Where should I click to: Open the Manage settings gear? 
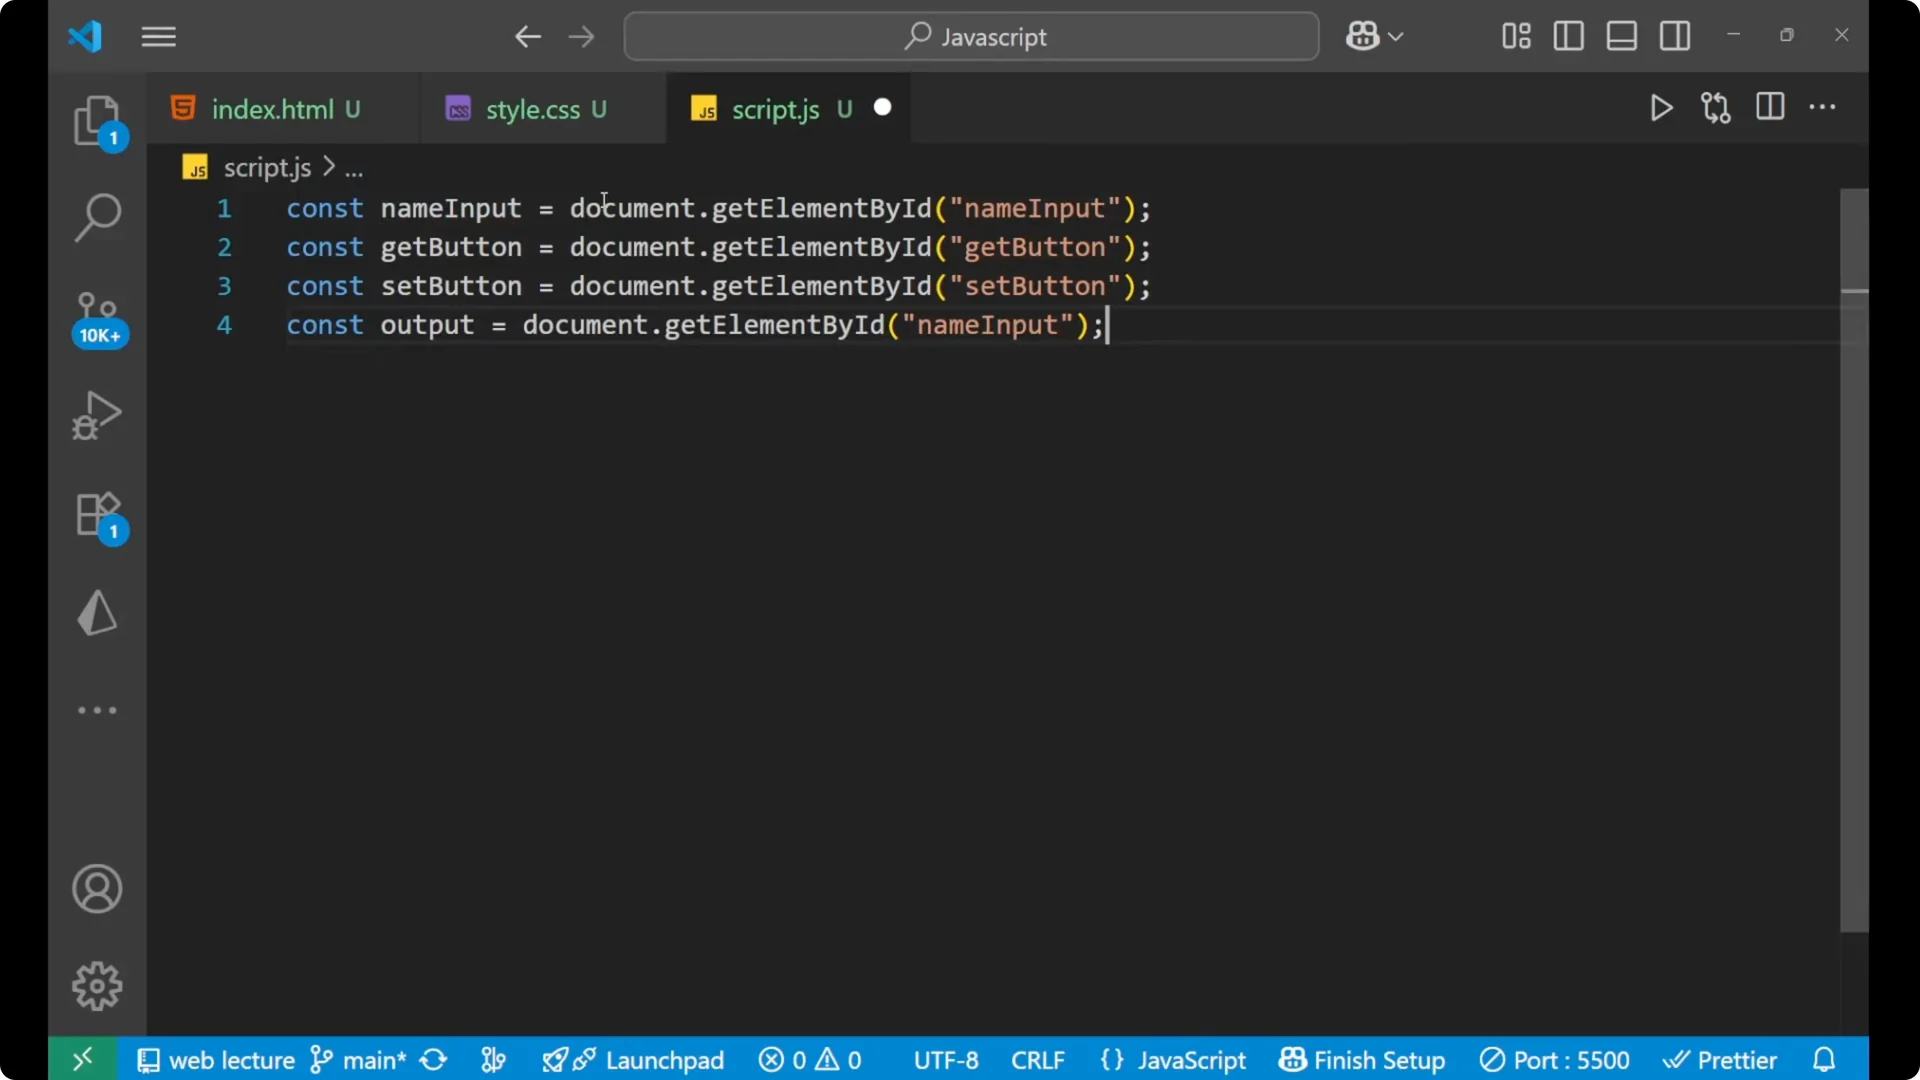(x=97, y=985)
